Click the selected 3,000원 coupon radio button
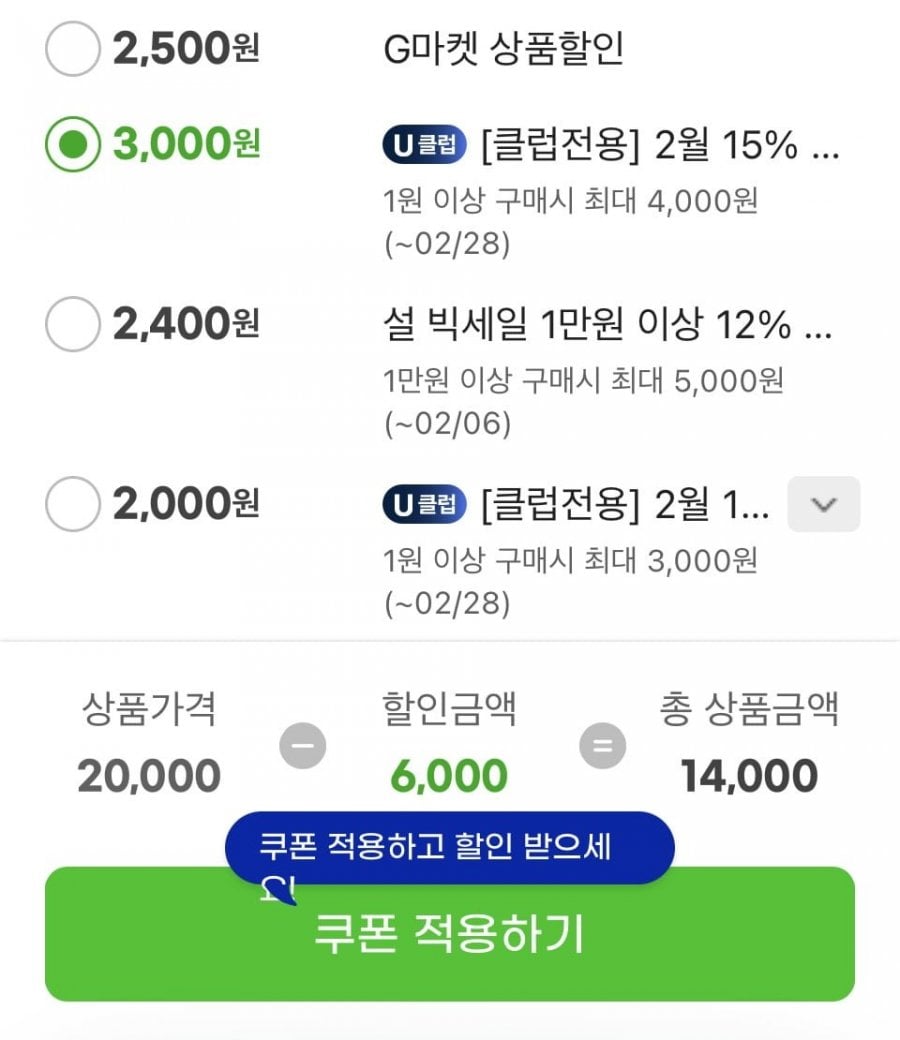 tap(73, 145)
